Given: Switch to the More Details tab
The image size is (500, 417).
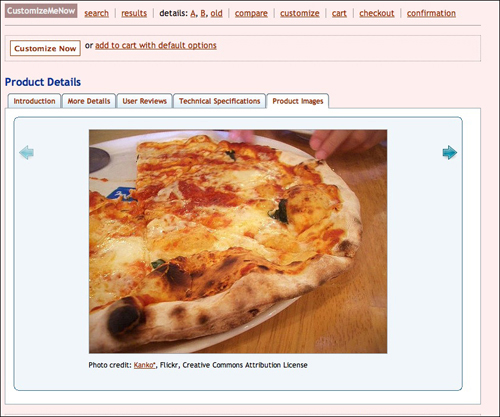Looking at the screenshot, I should [89, 101].
